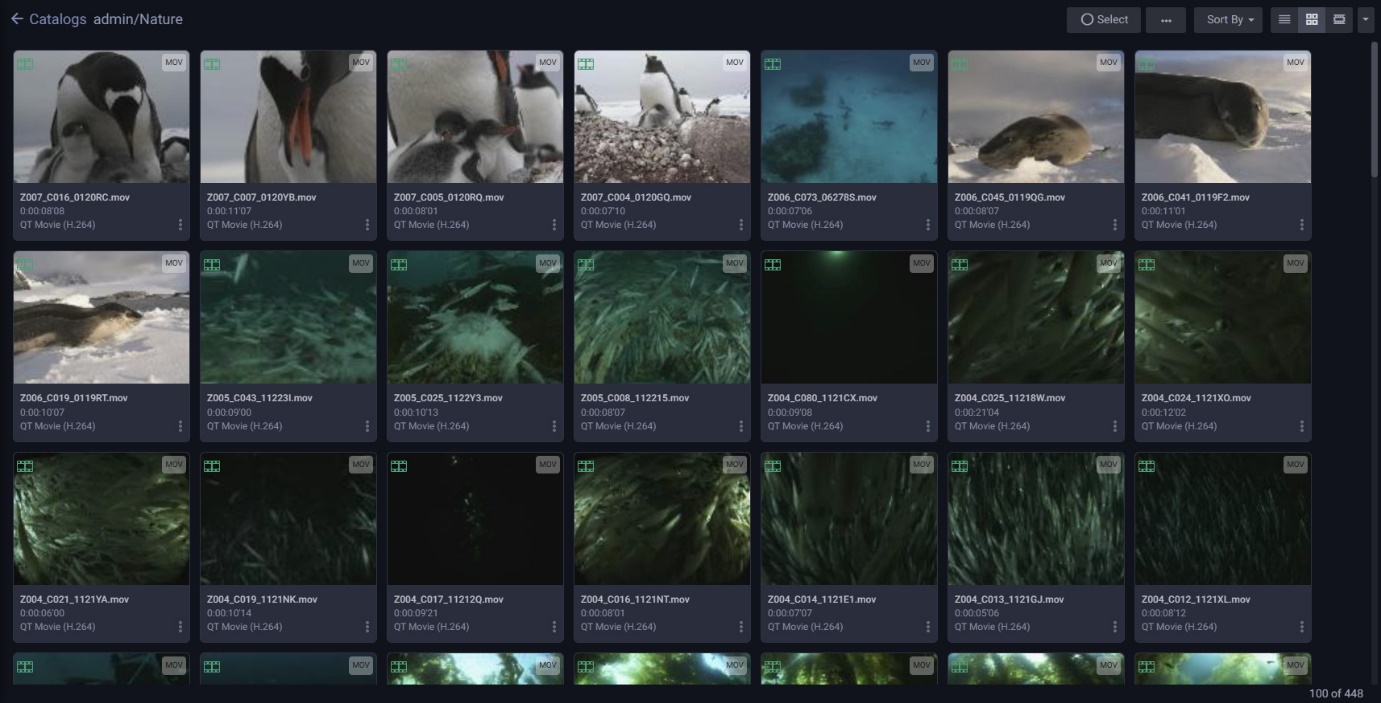
Task: Open the Z005_C025_1122Y3 fish thumbnail
Action: 475,318
